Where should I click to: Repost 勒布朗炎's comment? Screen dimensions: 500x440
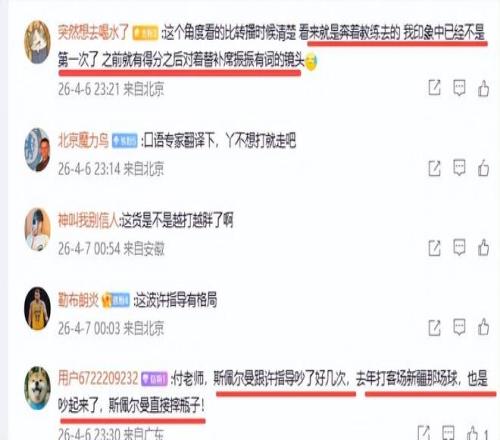pos(434,328)
